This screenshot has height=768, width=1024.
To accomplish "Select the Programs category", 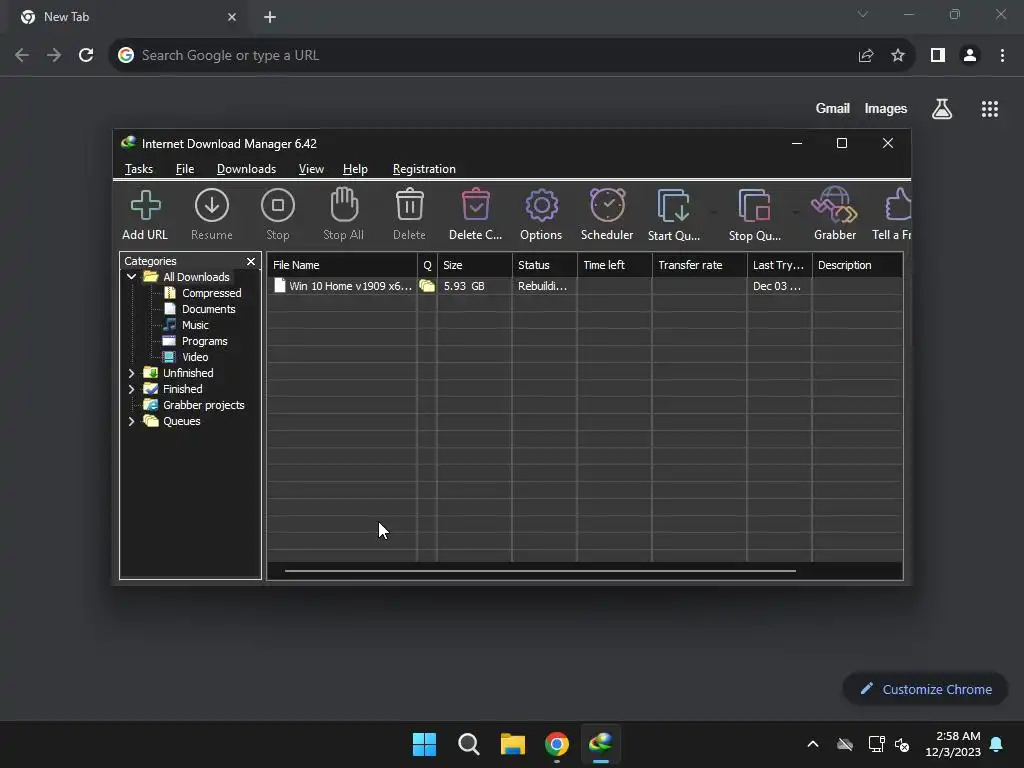I will coord(204,341).
